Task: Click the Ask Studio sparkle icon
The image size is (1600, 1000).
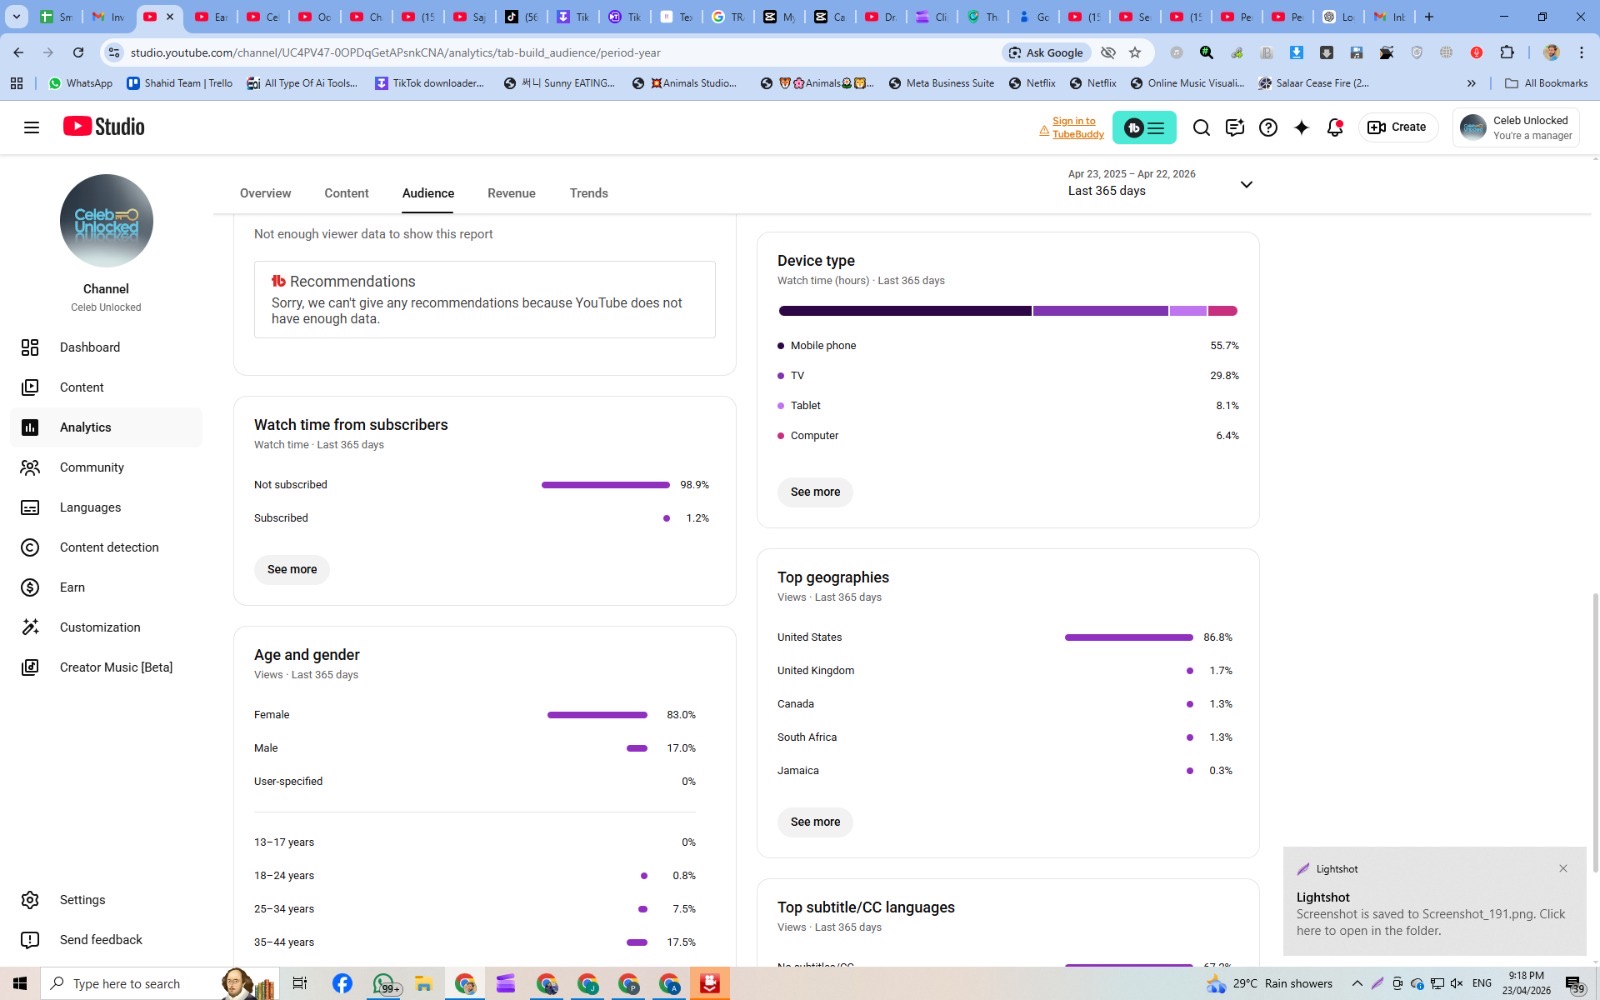Action: 1301,127
